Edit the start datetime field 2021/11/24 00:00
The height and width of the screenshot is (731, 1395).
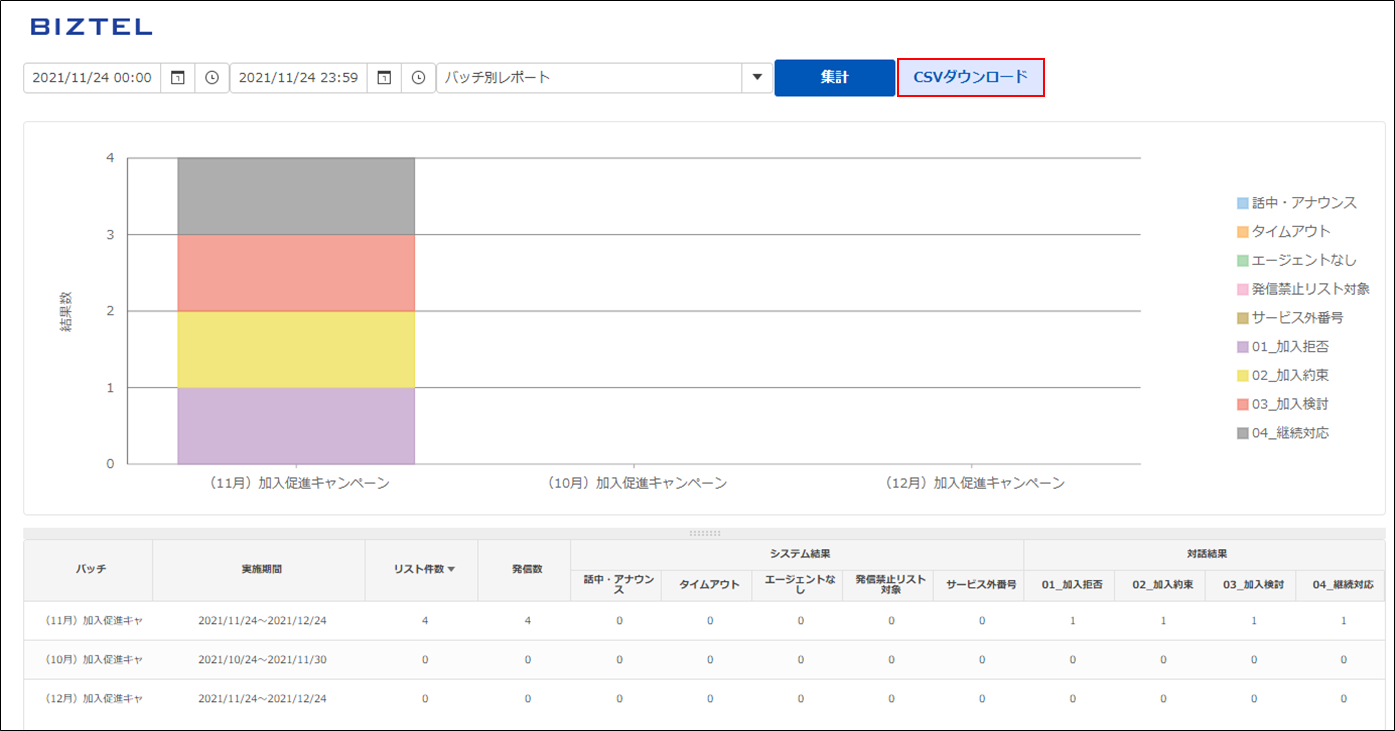[92, 78]
